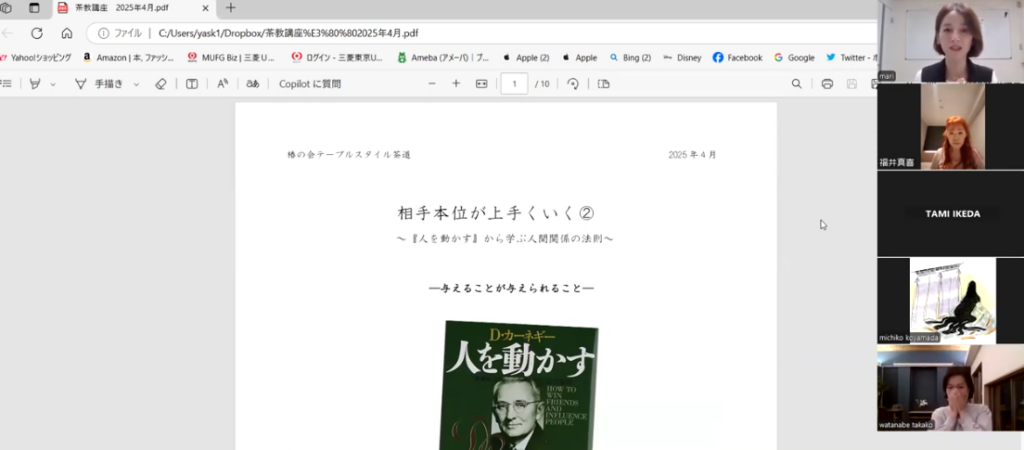Zoom out with the minus button

(x=432, y=84)
